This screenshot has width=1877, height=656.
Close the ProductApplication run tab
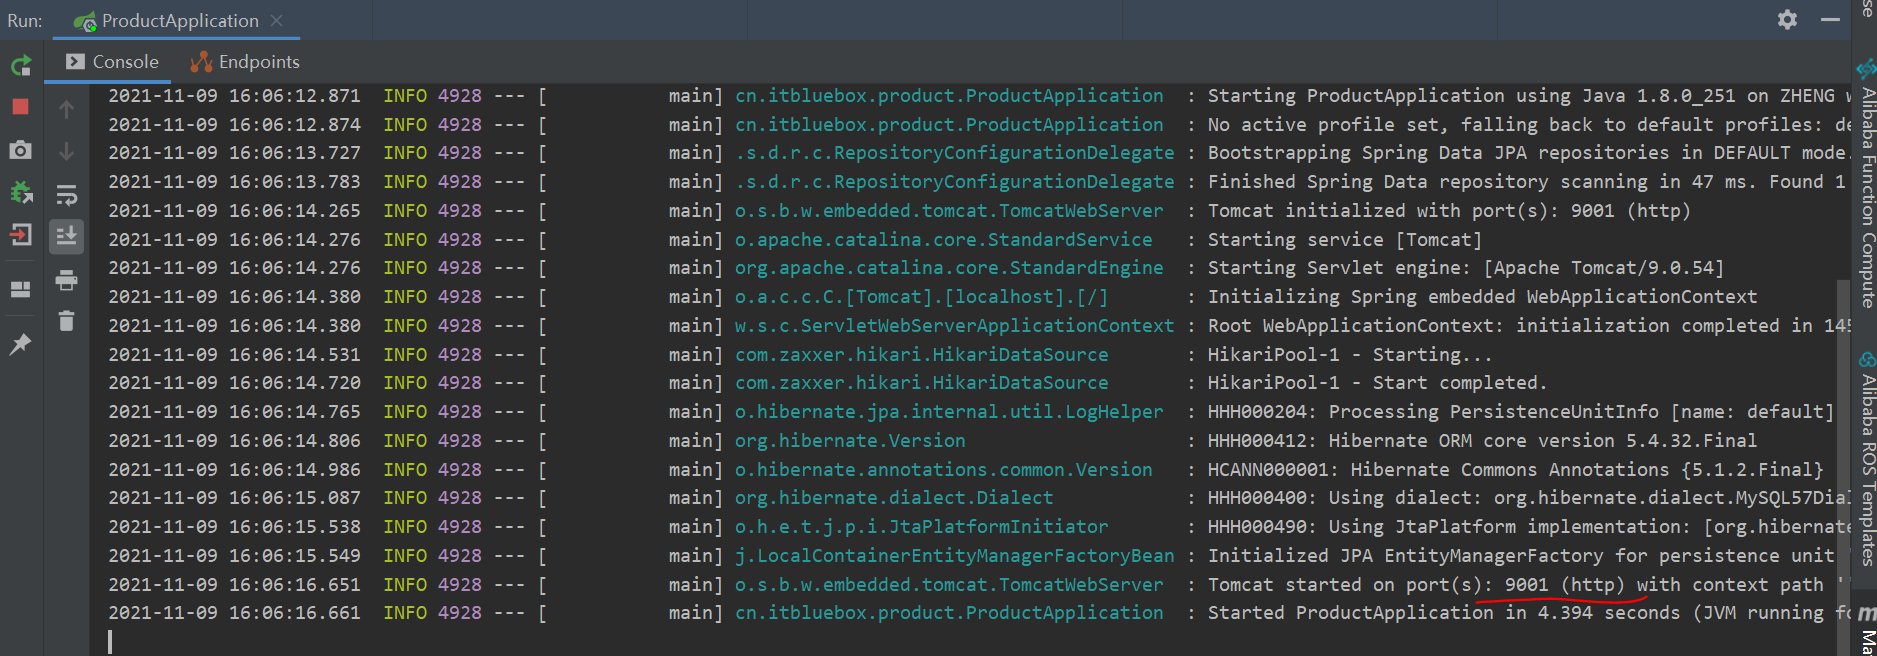tap(277, 20)
